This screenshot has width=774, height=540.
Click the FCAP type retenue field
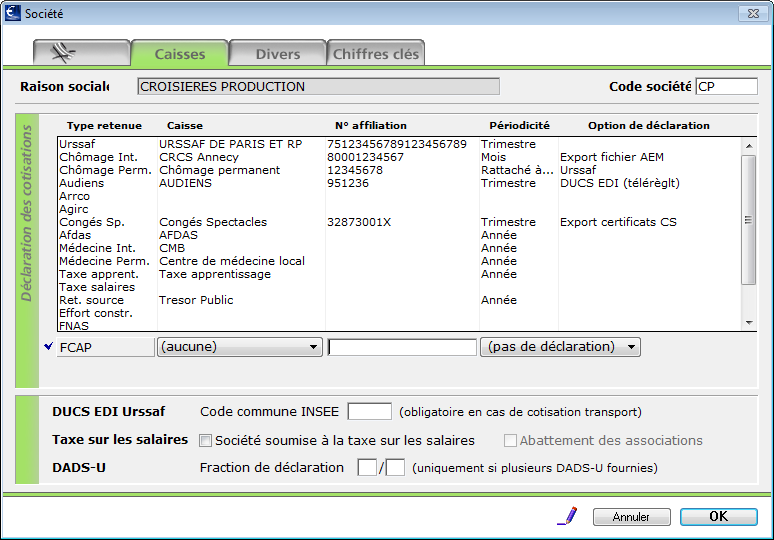pyautogui.click(x=106, y=347)
